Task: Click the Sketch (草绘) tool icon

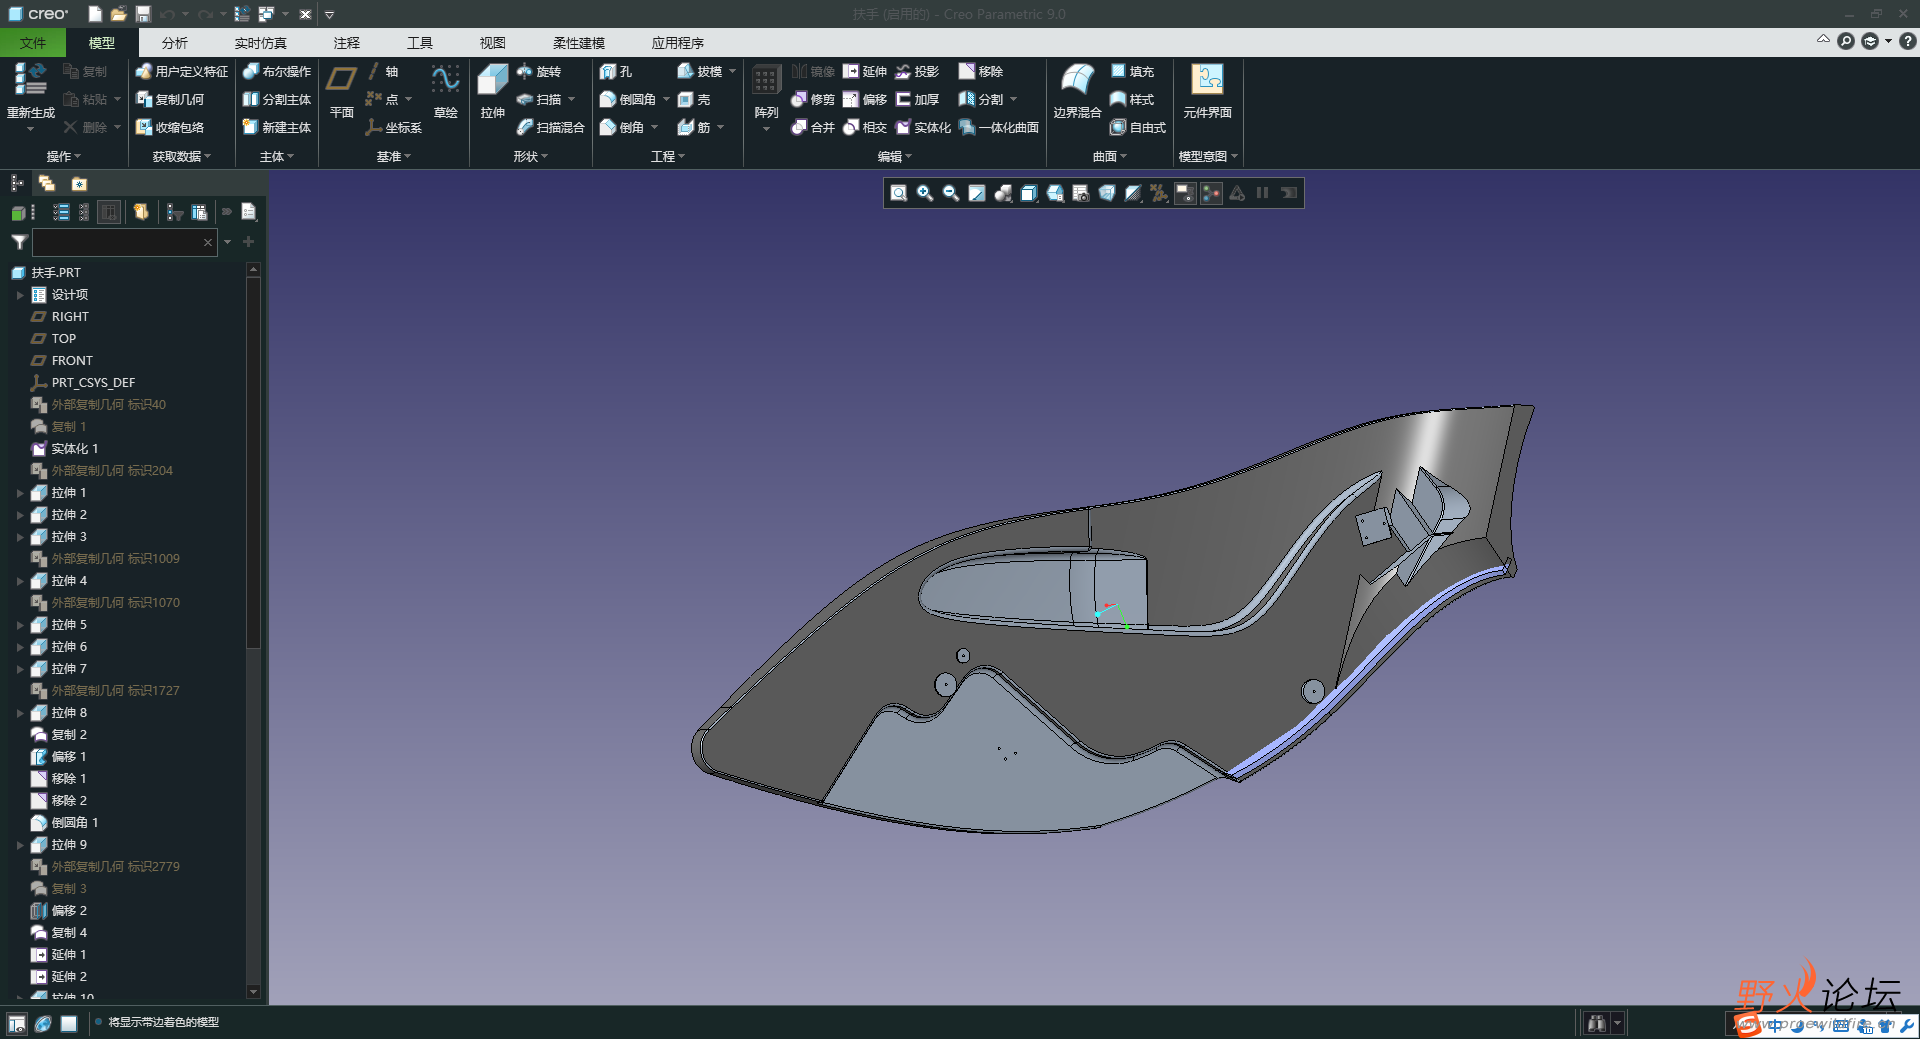Action: point(445,80)
